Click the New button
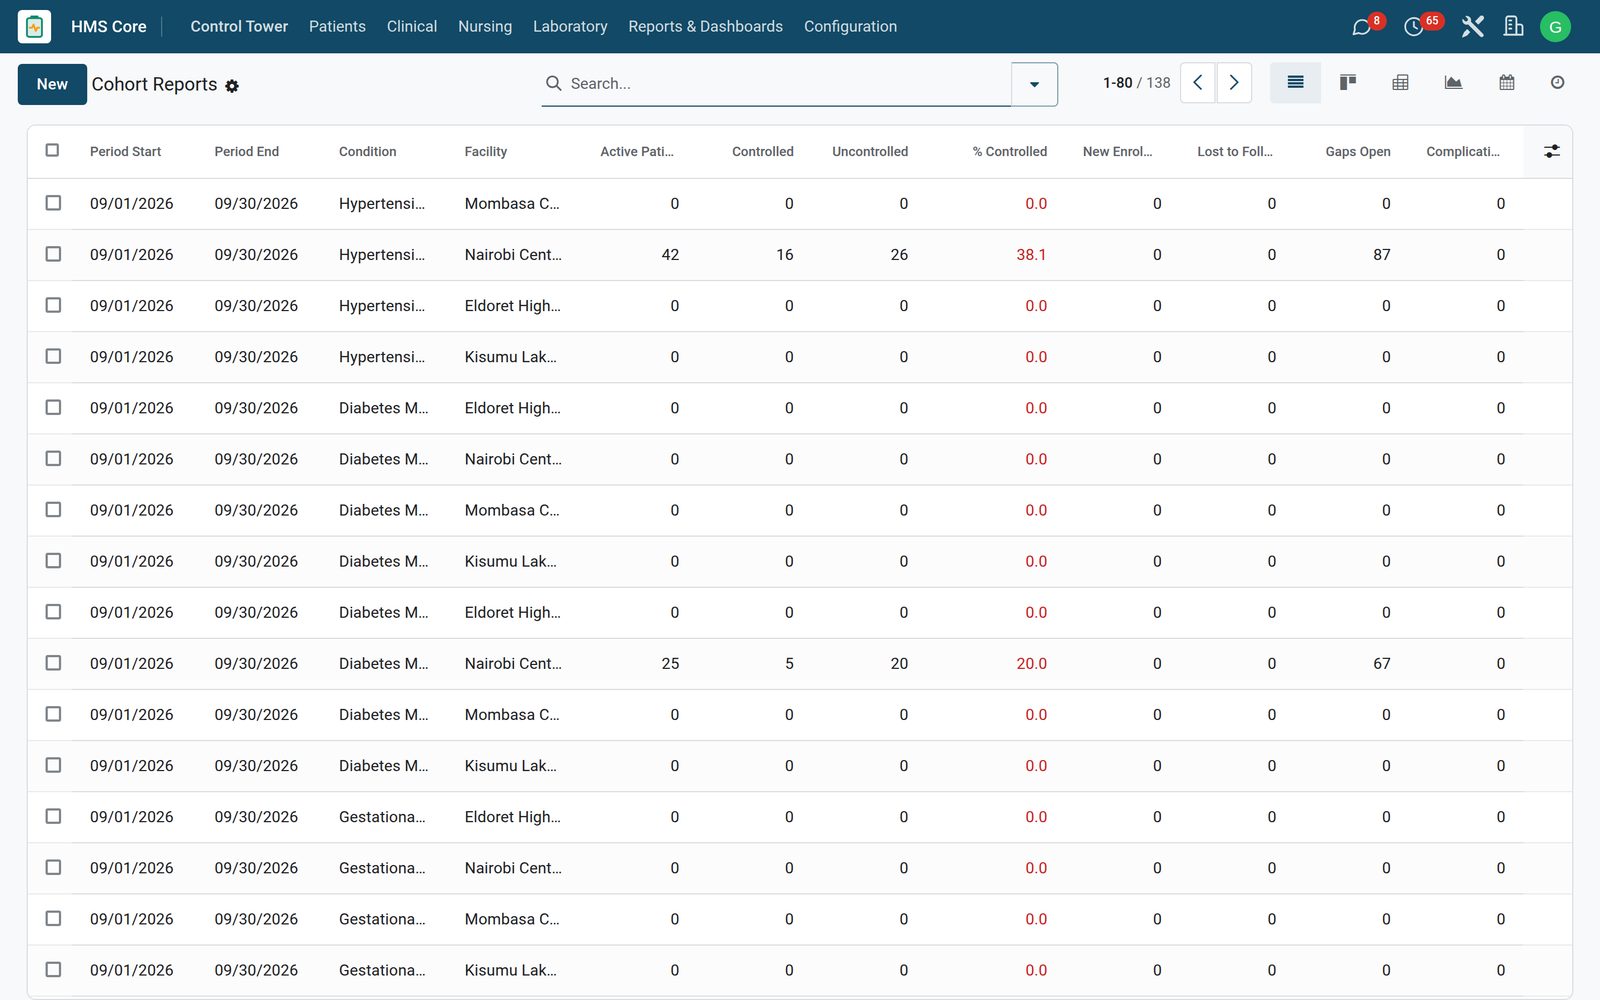 tap(52, 84)
